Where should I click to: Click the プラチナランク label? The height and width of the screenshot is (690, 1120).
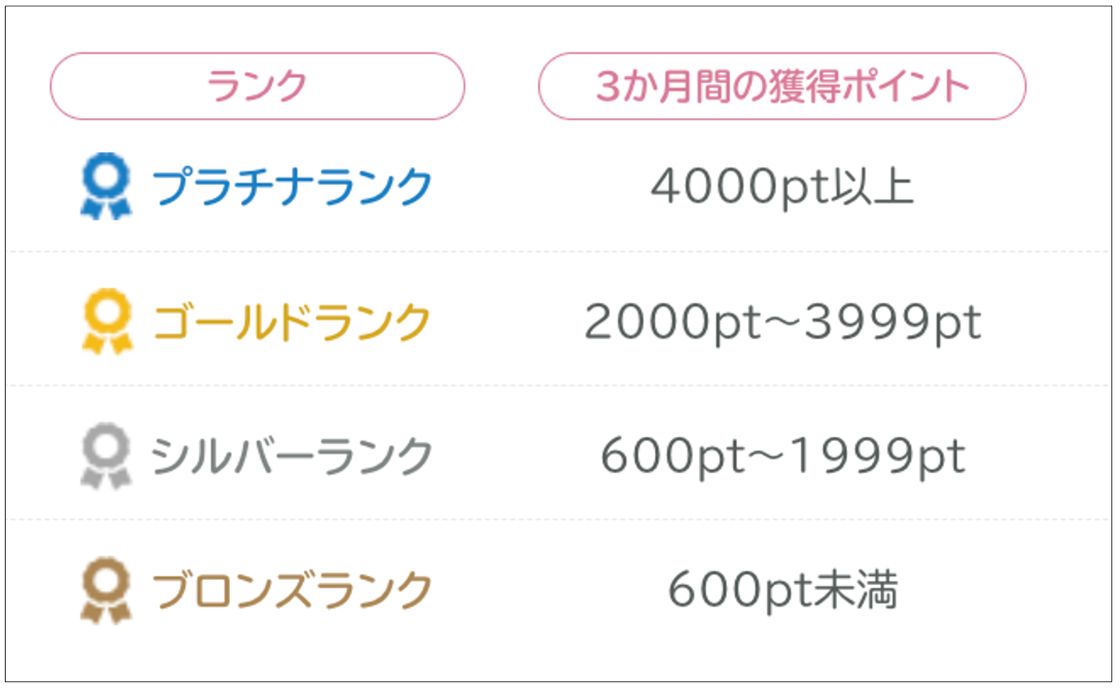coord(292,187)
